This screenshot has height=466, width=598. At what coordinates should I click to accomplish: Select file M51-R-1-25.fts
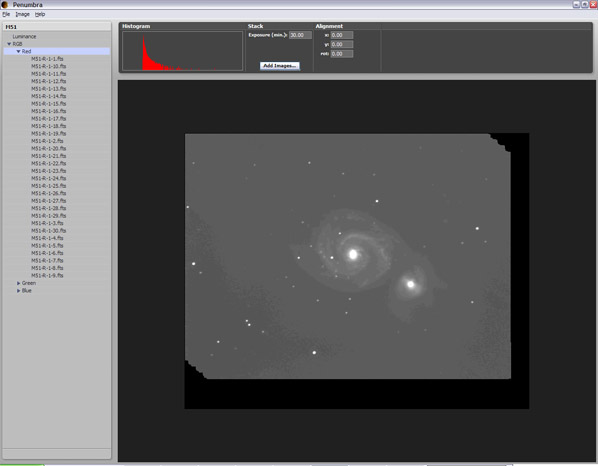48,186
